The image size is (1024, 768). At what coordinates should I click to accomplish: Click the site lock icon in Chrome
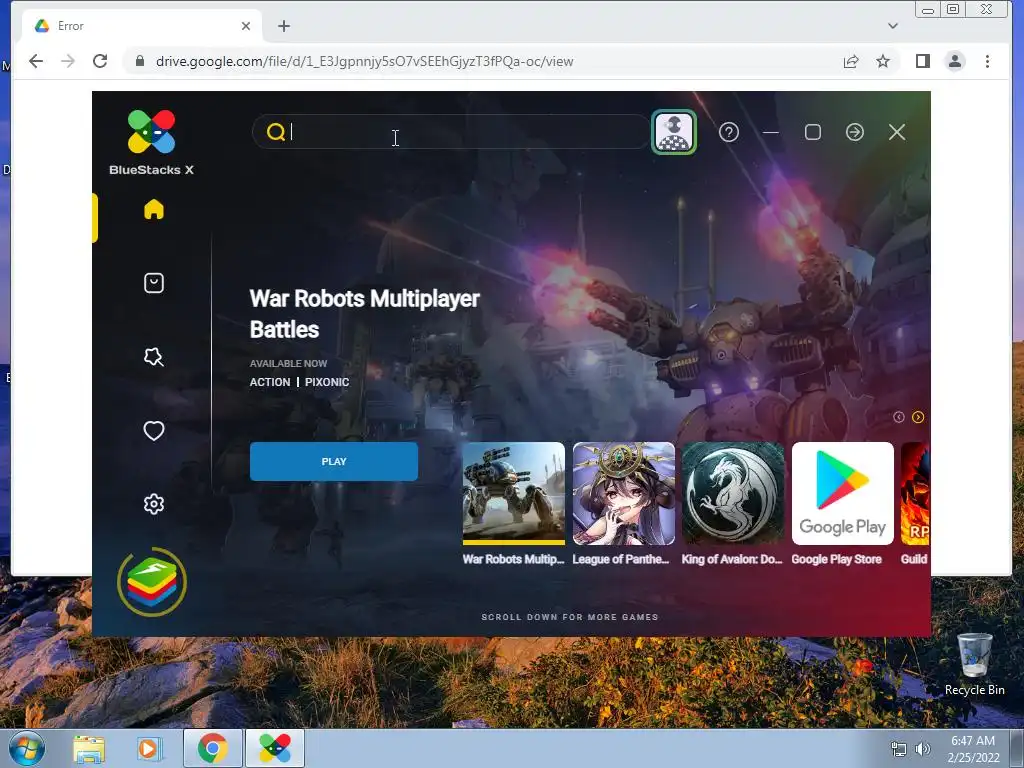(139, 61)
